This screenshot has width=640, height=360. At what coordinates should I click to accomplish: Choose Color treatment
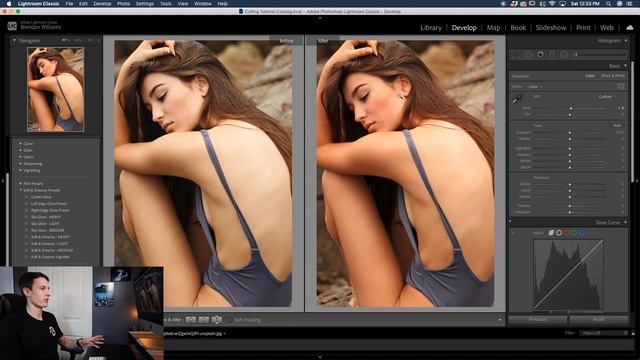(x=590, y=76)
